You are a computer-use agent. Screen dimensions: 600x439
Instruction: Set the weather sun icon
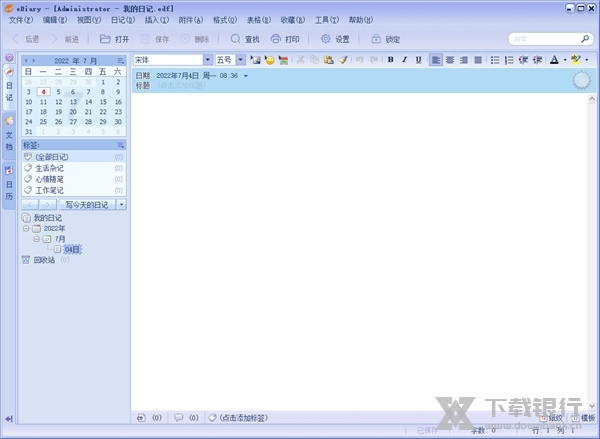581,80
